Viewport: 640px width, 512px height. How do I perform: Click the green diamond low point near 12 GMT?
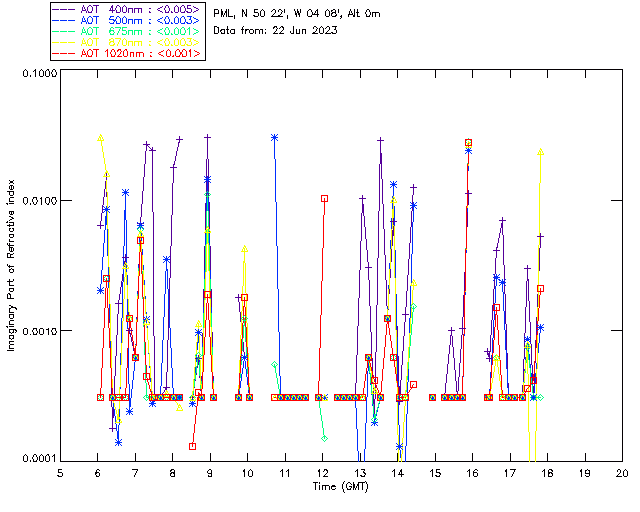pos(324,439)
